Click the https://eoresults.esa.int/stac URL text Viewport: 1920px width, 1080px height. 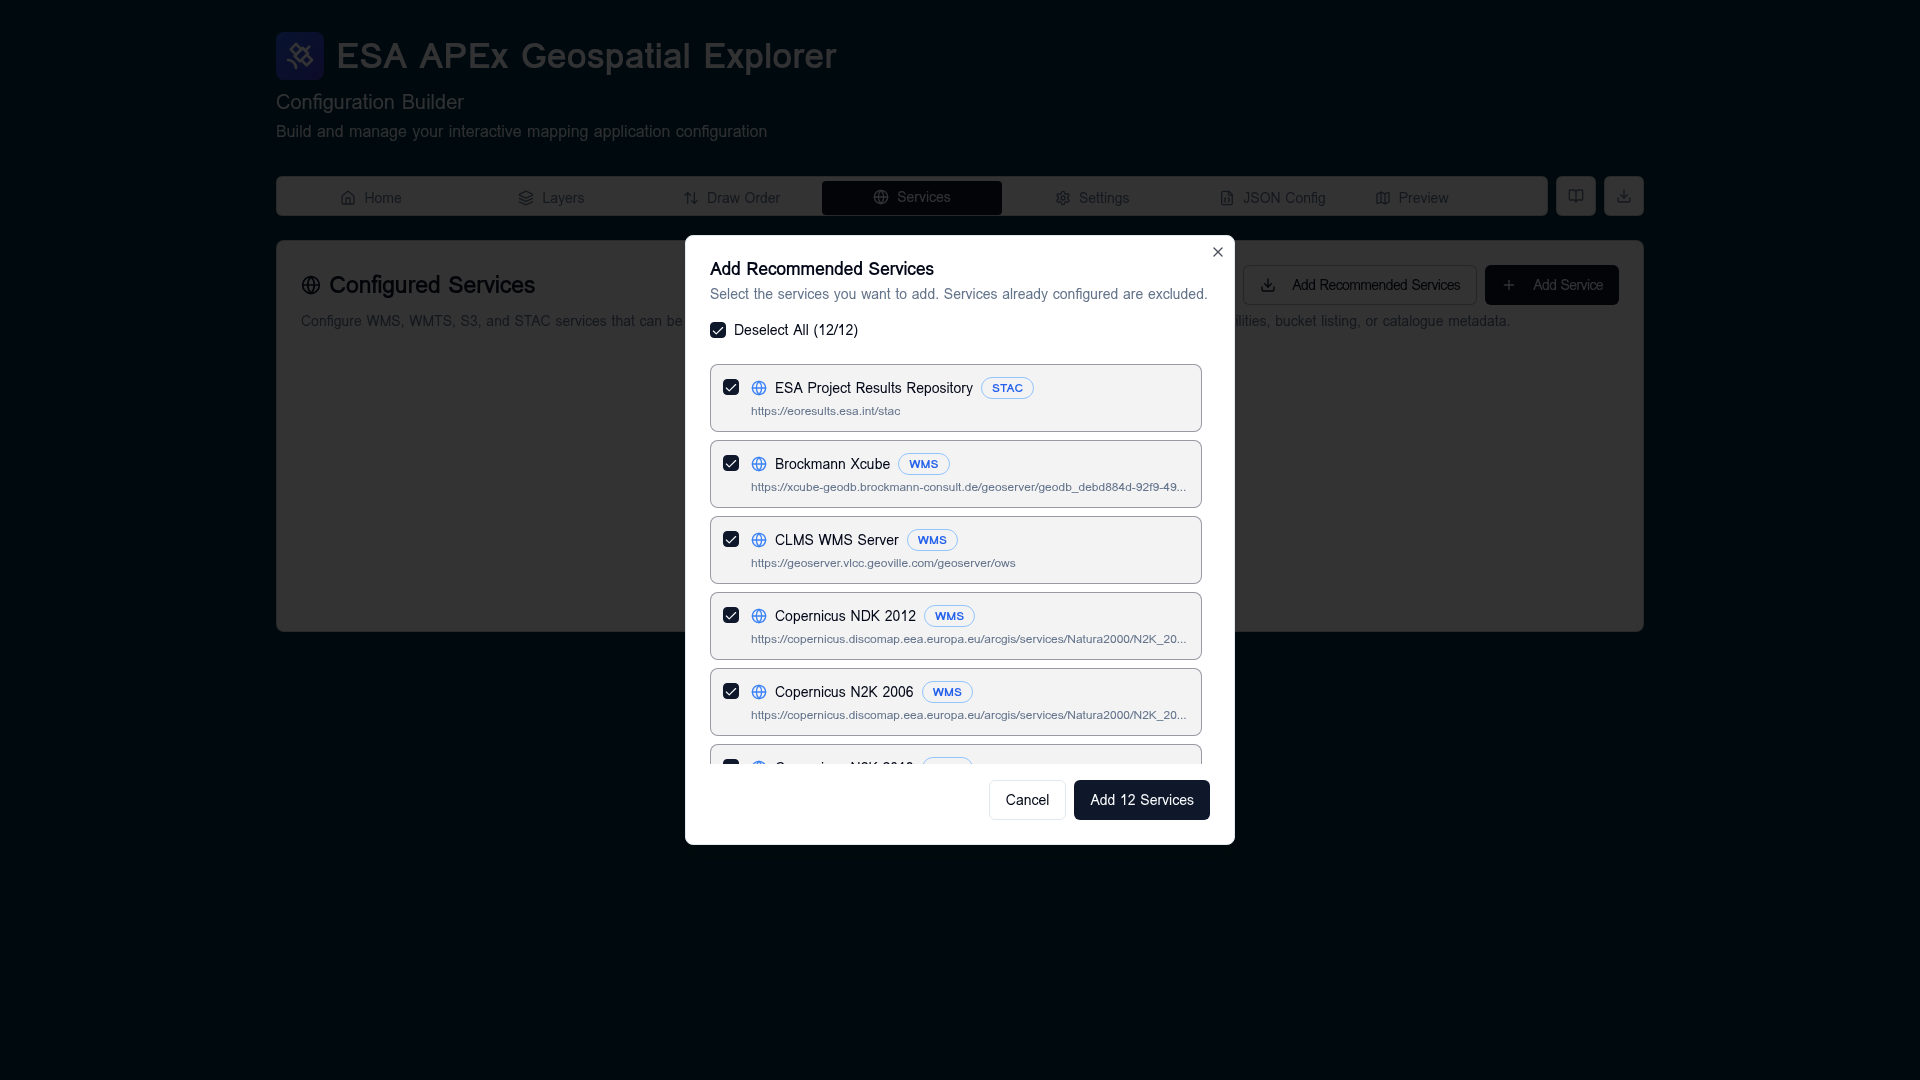point(825,411)
